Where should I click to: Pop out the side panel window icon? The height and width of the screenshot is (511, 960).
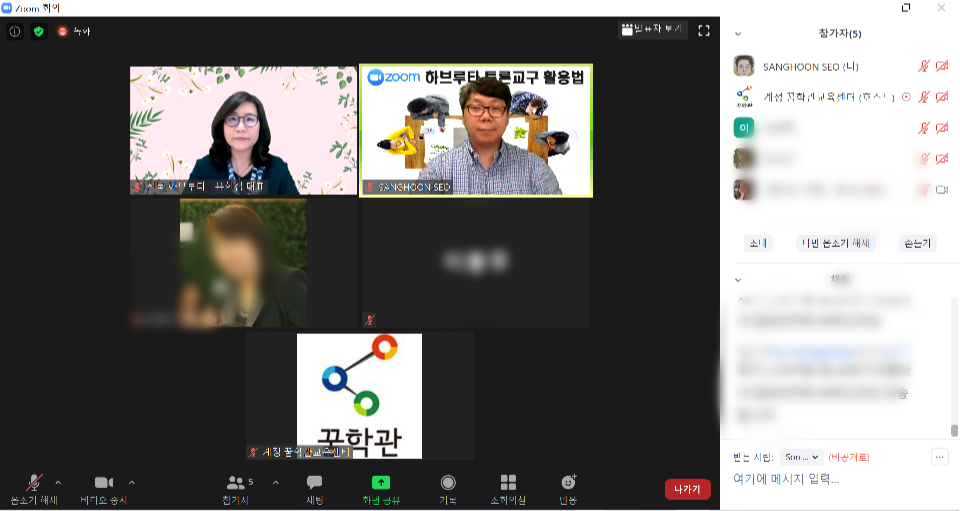point(906,7)
